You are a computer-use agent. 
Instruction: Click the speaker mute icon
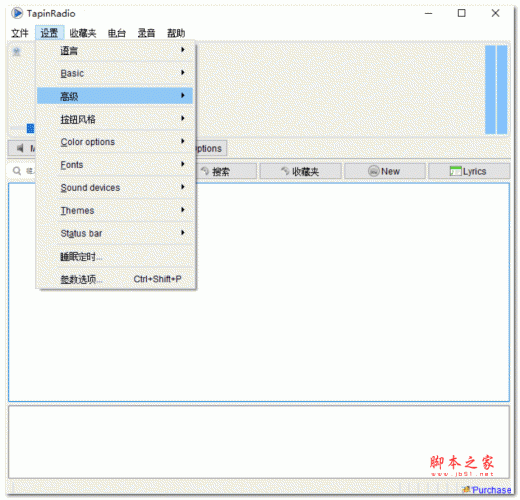click(x=20, y=148)
